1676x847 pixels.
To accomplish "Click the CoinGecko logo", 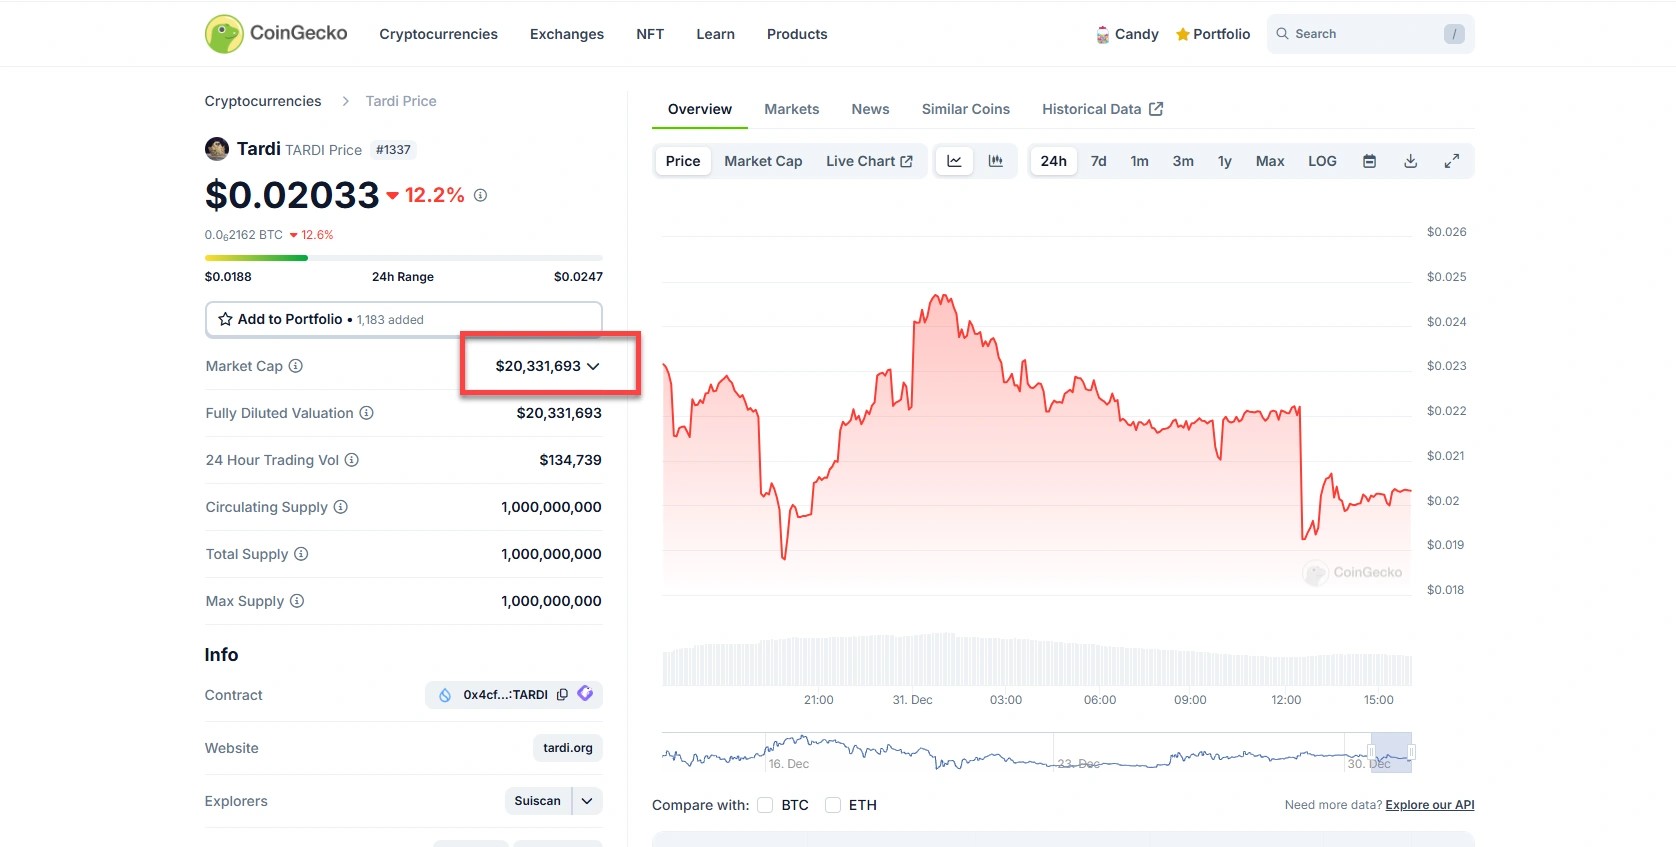I will coord(276,34).
